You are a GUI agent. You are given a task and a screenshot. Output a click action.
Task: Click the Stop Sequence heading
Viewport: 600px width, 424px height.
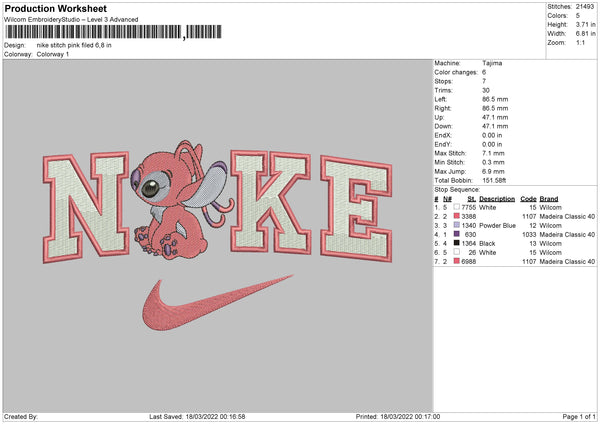coord(457,189)
